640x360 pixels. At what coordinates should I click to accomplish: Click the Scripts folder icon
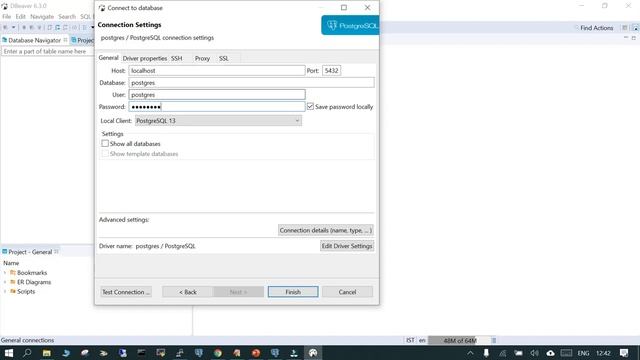(x=13, y=291)
